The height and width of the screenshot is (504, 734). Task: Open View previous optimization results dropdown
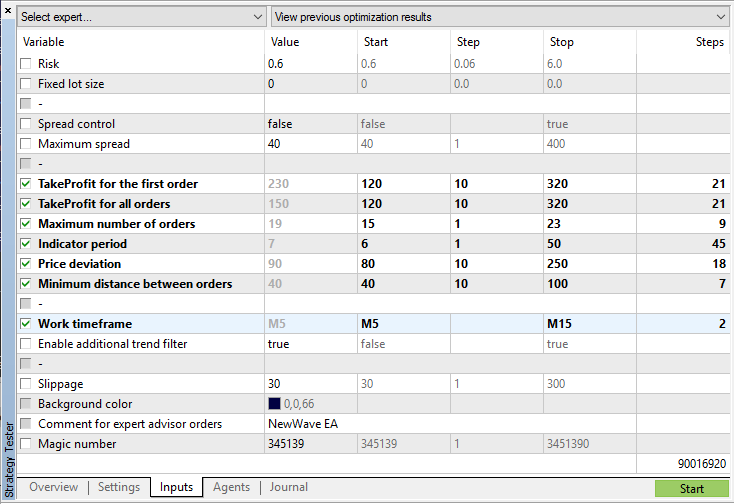[x=500, y=17]
